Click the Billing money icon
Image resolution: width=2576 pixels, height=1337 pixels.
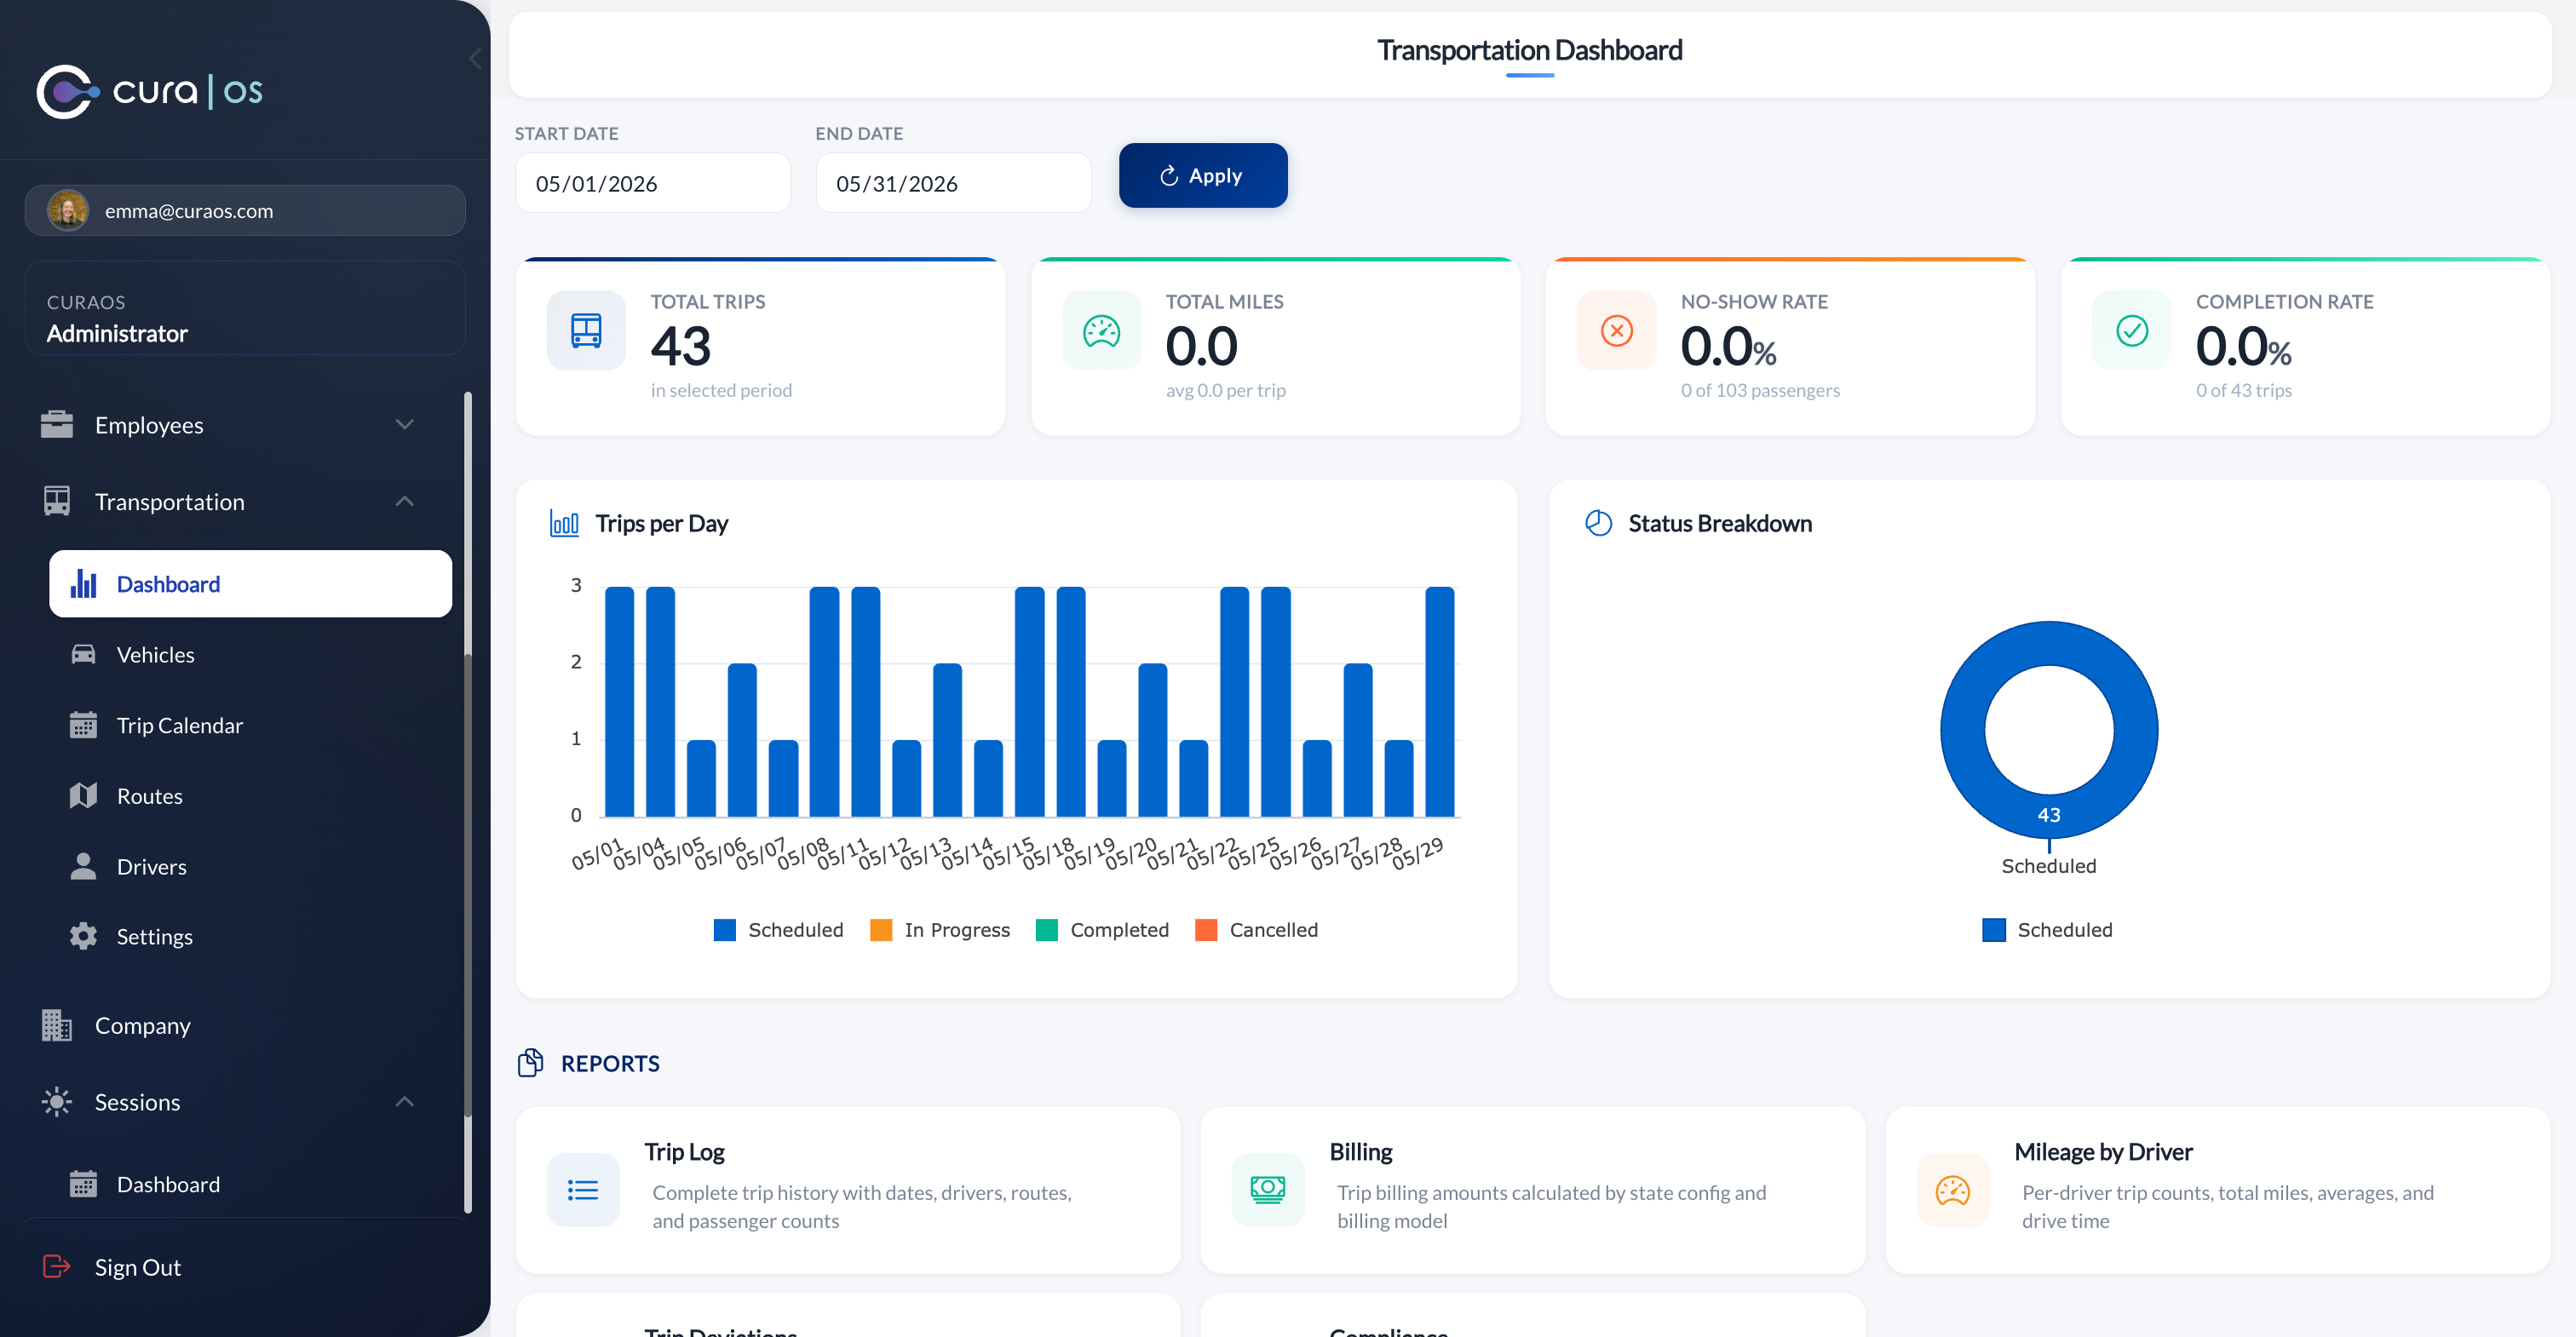click(1268, 1190)
